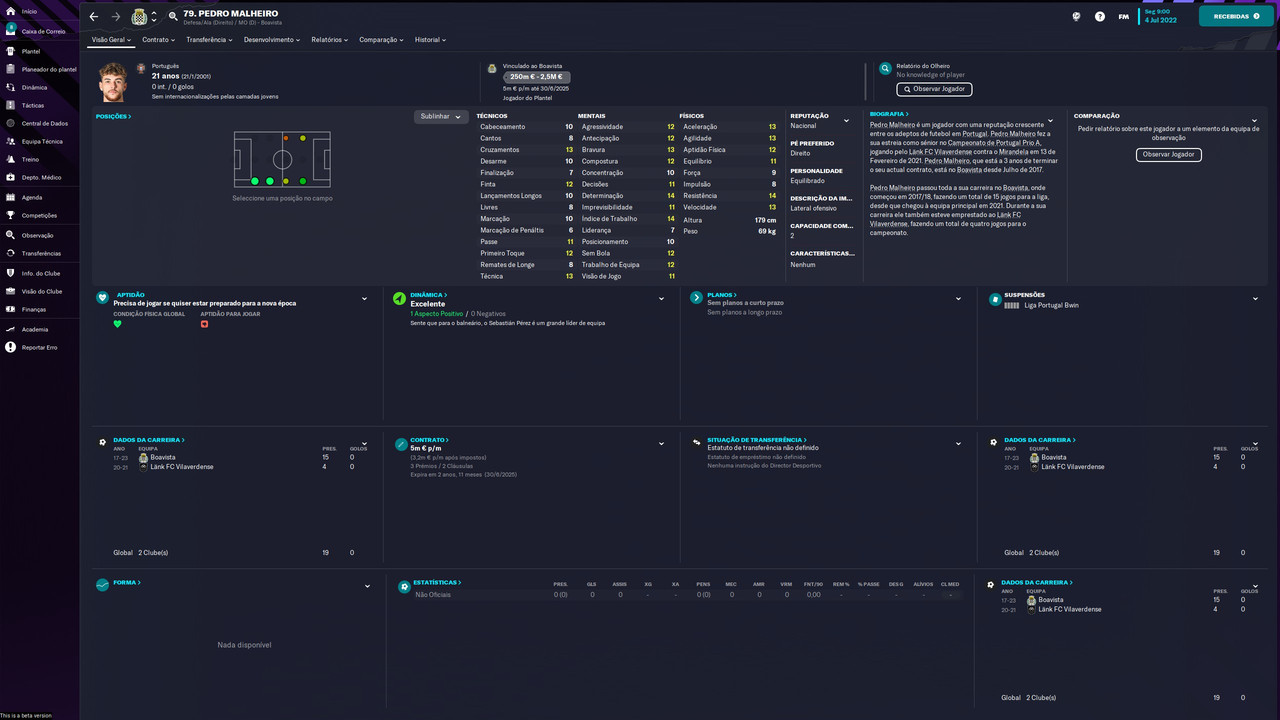The image size is (1280, 720).
Task: Open Equipa Técnica staff section
Action: click(42, 141)
